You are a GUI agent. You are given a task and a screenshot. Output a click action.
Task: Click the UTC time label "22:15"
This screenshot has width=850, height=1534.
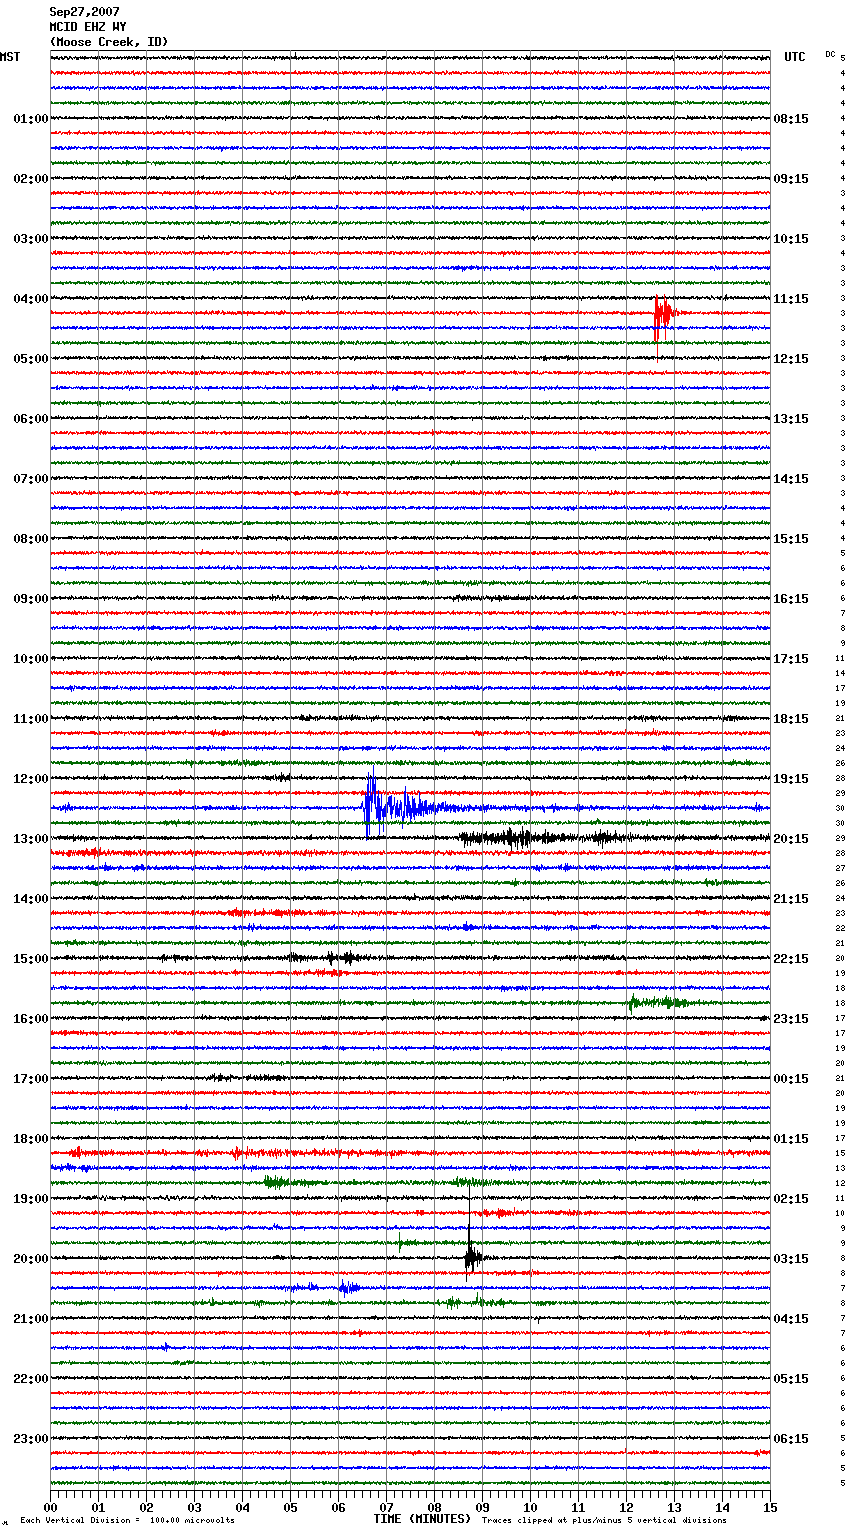(x=791, y=959)
